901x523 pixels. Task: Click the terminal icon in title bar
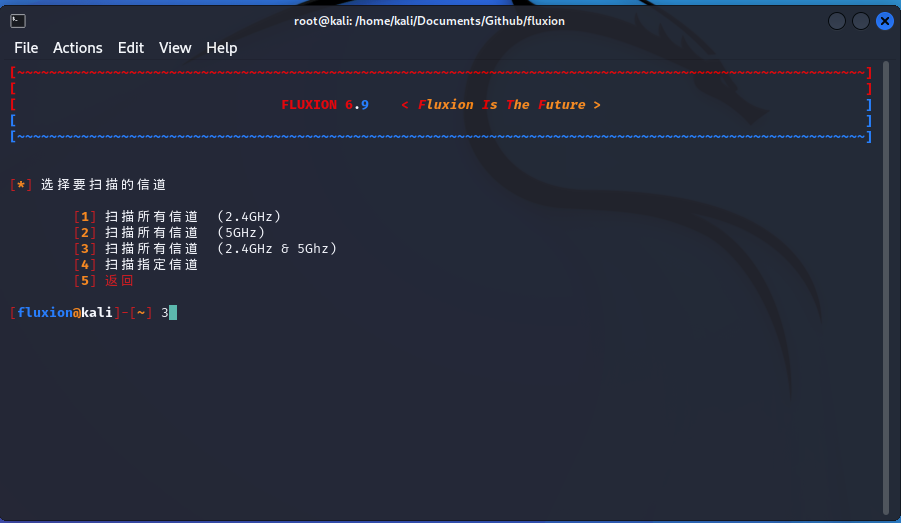[18, 21]
